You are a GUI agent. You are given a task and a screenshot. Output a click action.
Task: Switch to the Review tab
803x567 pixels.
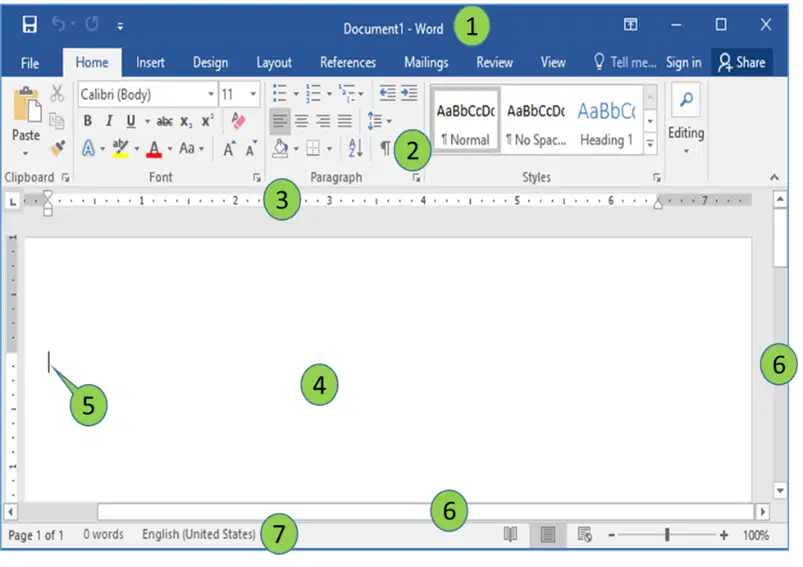tap(494, 62)
